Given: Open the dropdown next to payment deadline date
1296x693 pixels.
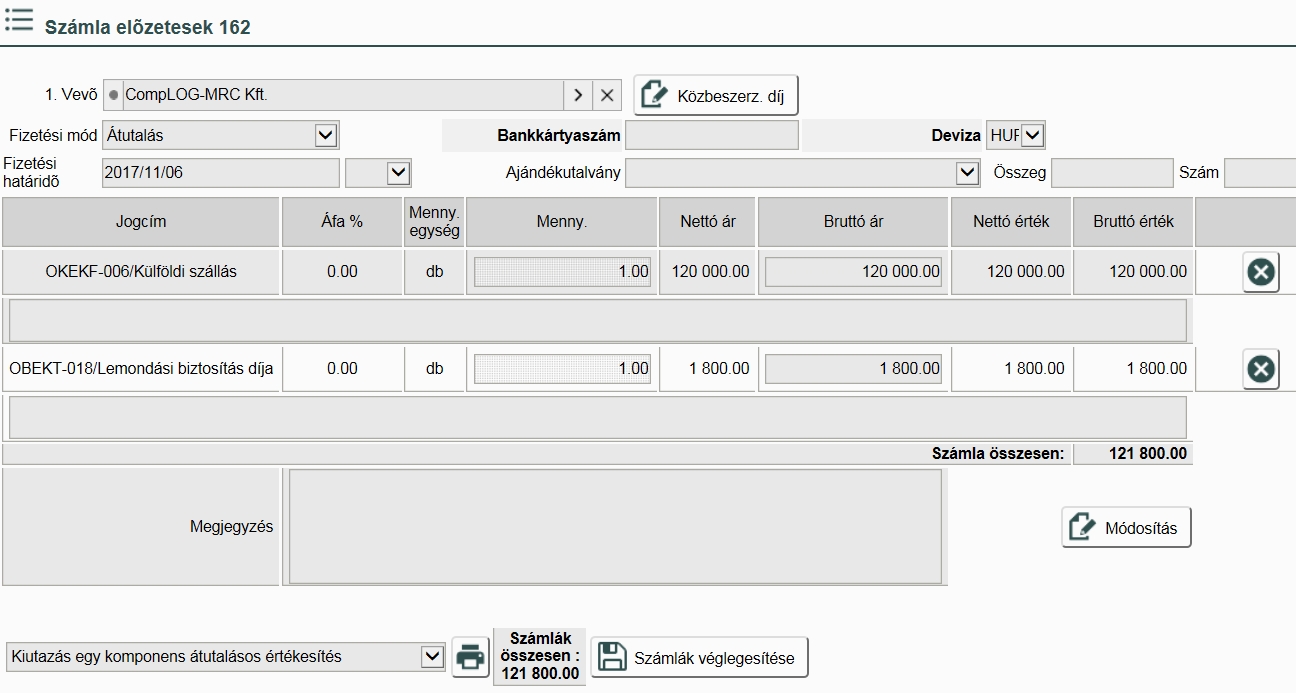Looking at the screenshot, I should click(x=398, y=173).
